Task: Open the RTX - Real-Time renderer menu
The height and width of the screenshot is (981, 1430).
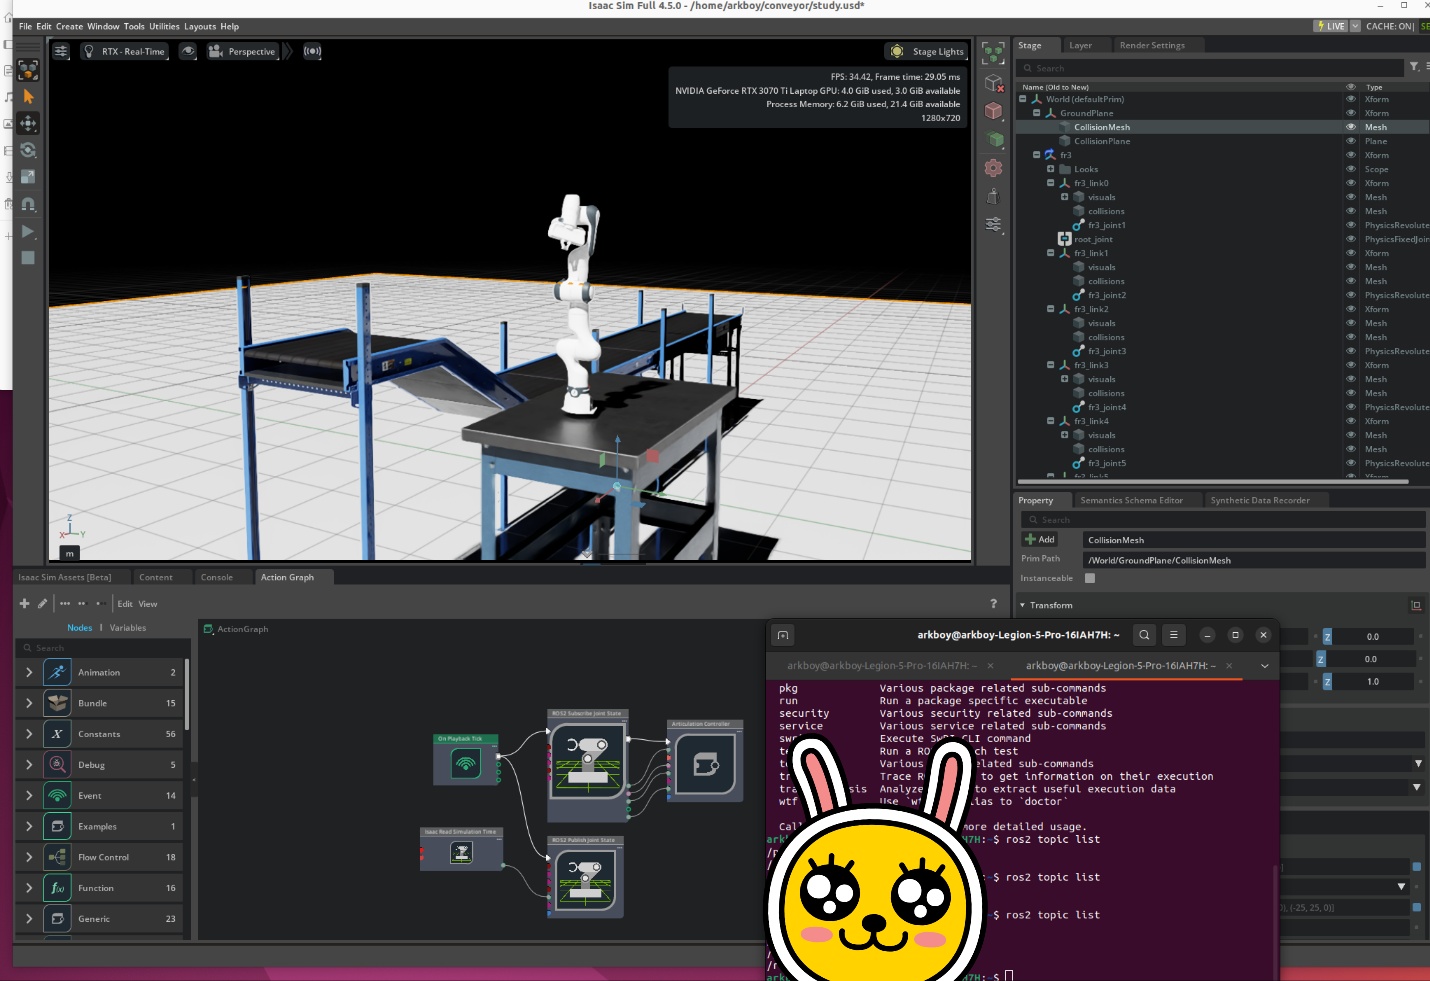Action: 125,51
